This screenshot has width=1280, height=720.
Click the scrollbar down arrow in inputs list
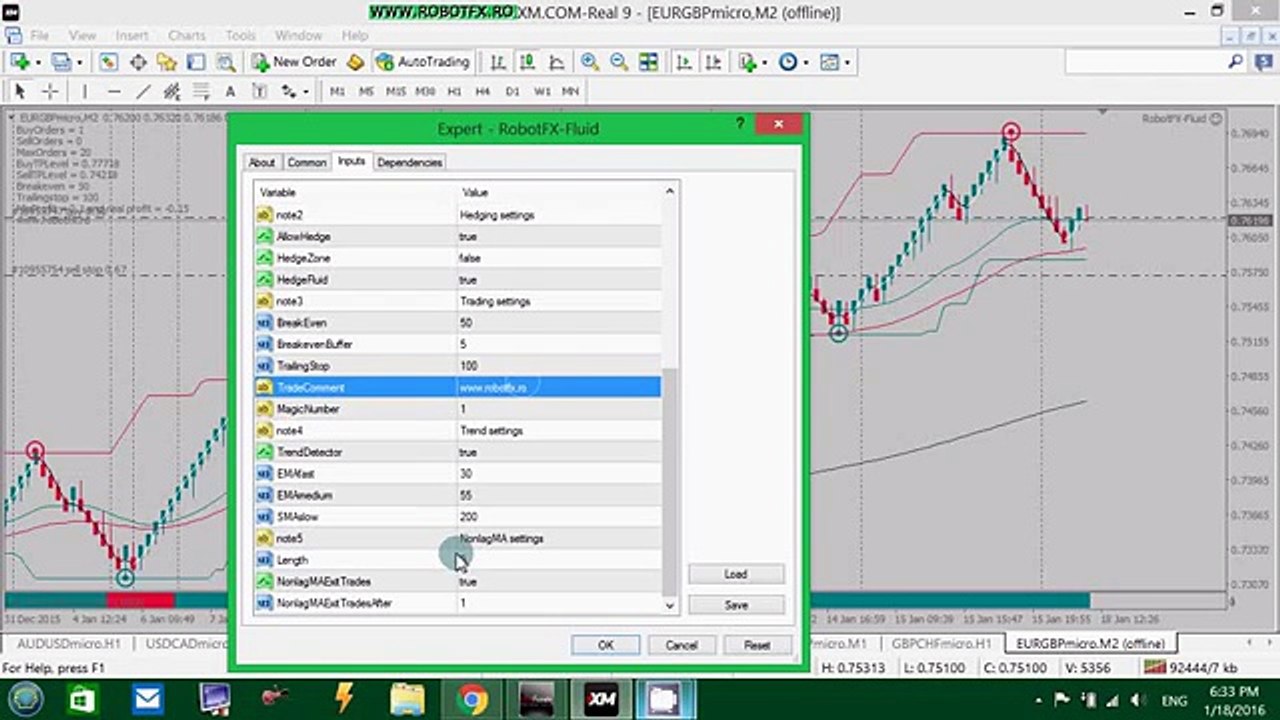tap(670, 605)
